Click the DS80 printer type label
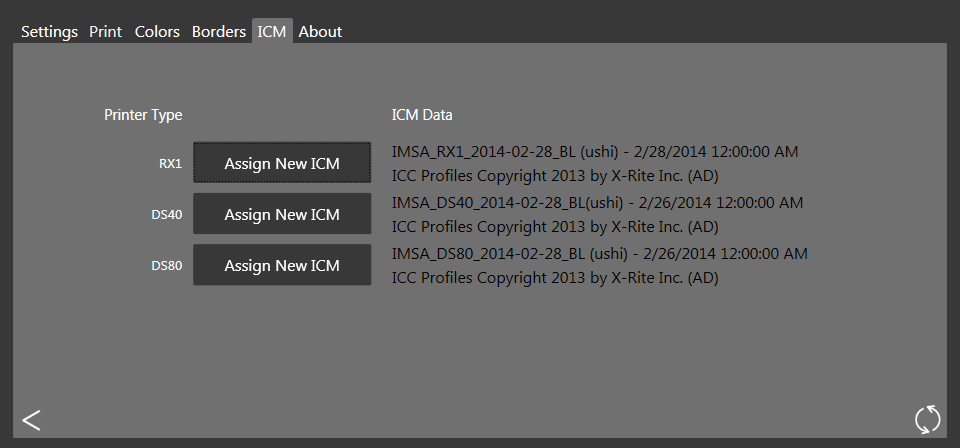Viewport: 960px width, 448px height. (167, 266)
